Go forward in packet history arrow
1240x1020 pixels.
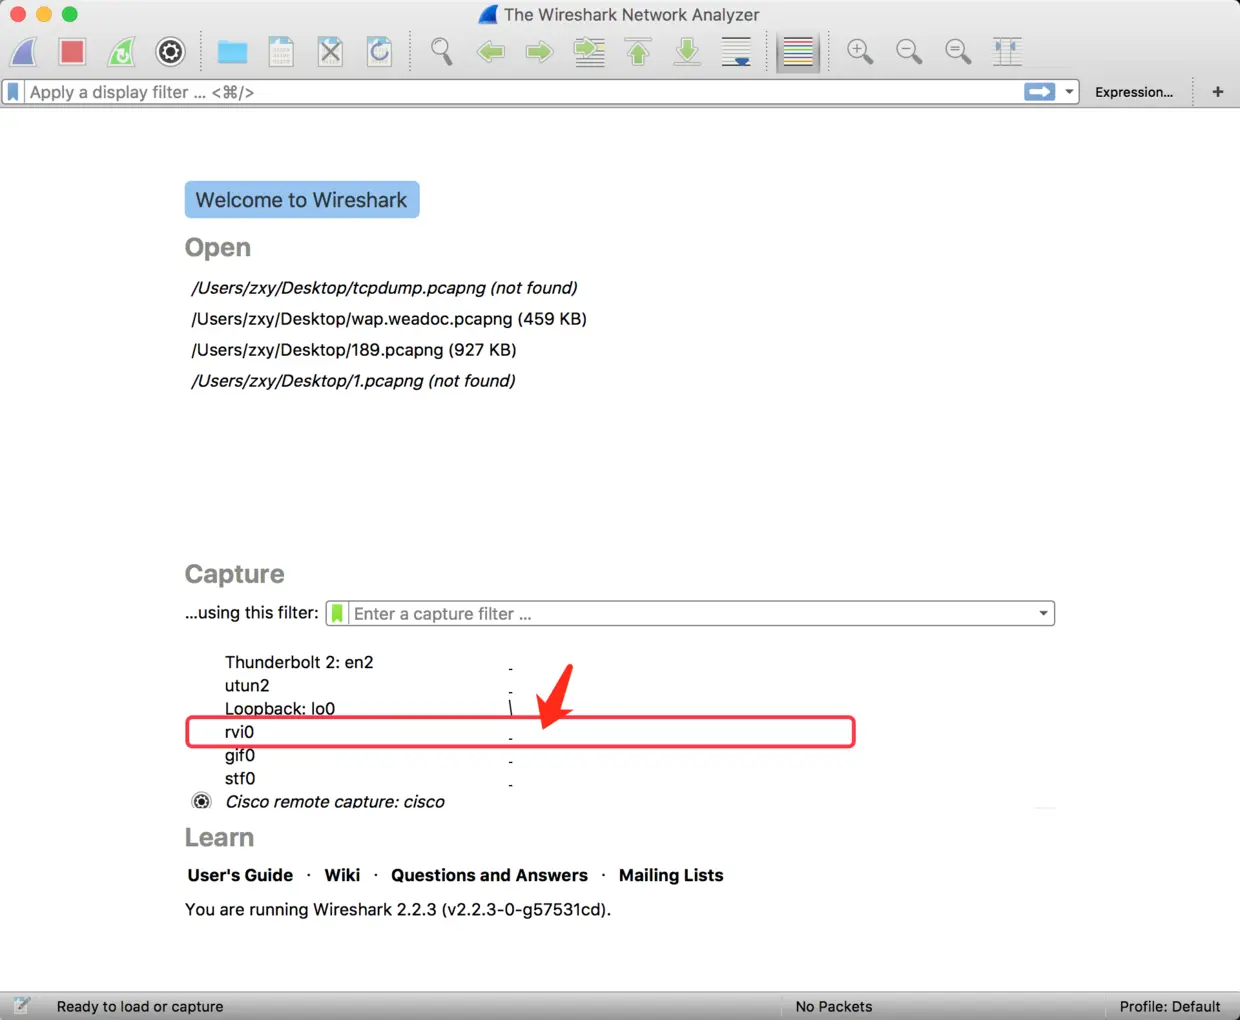click(539, 51)
